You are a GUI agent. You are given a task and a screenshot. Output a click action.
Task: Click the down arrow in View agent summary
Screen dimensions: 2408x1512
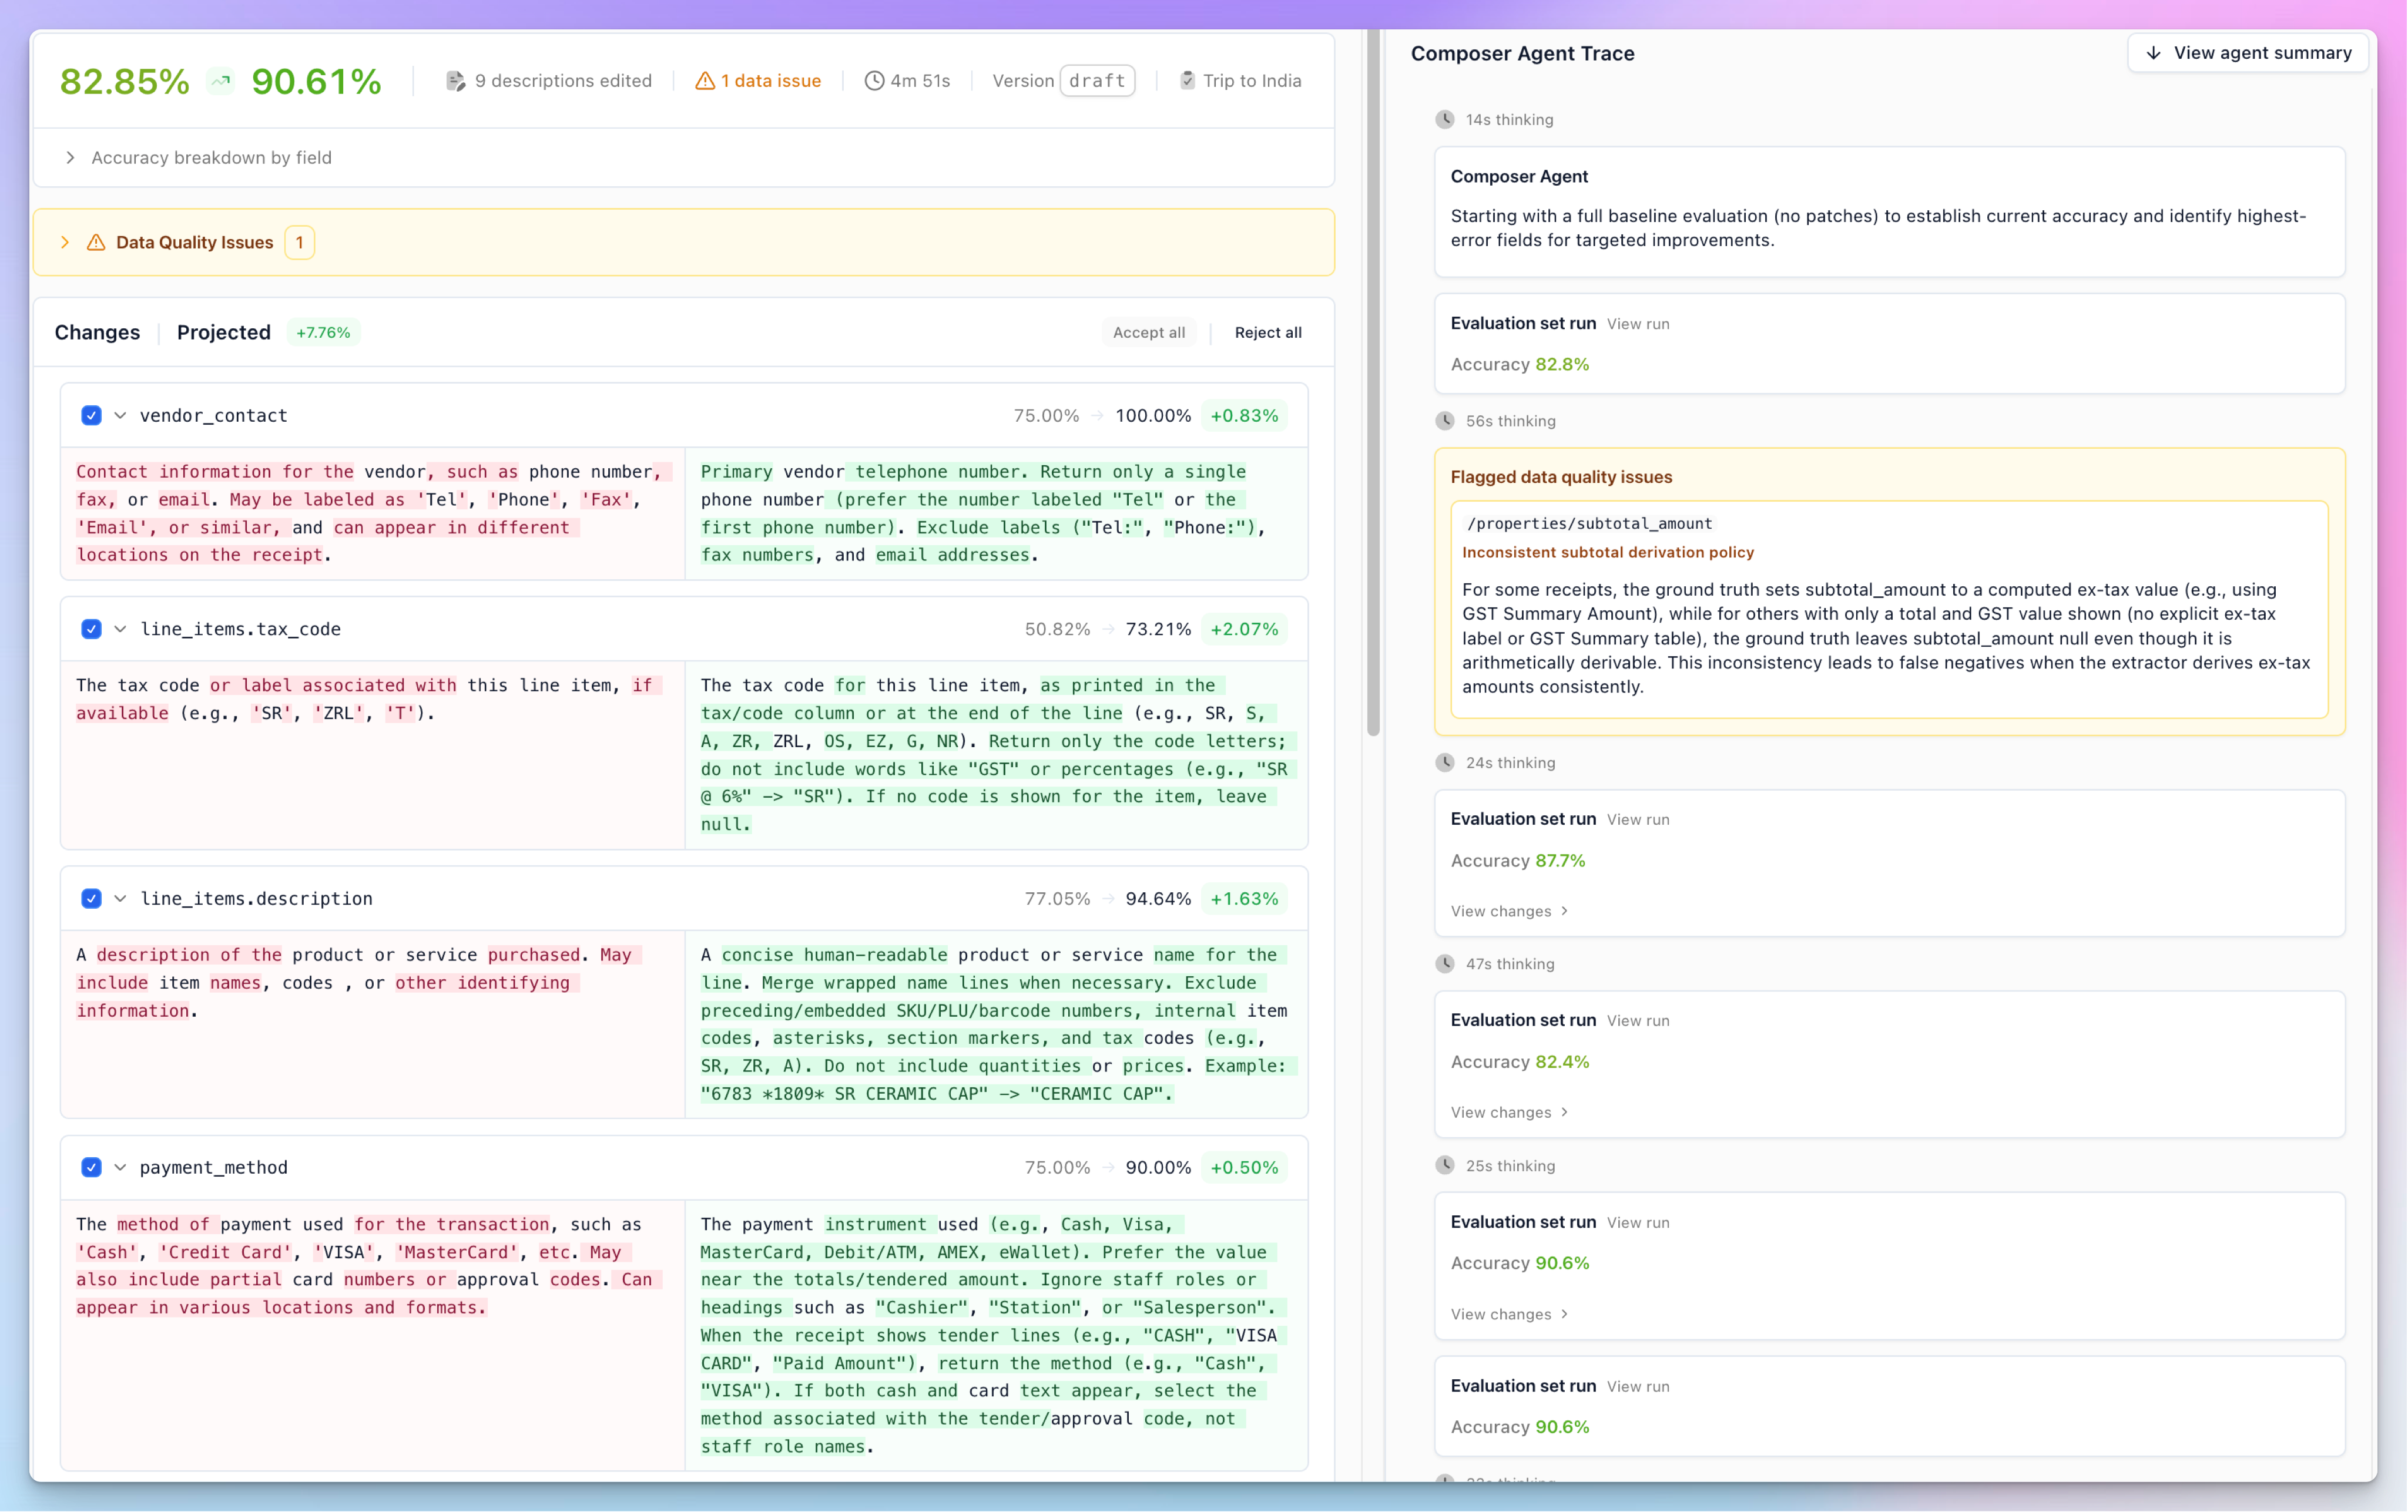[2154, 53]
